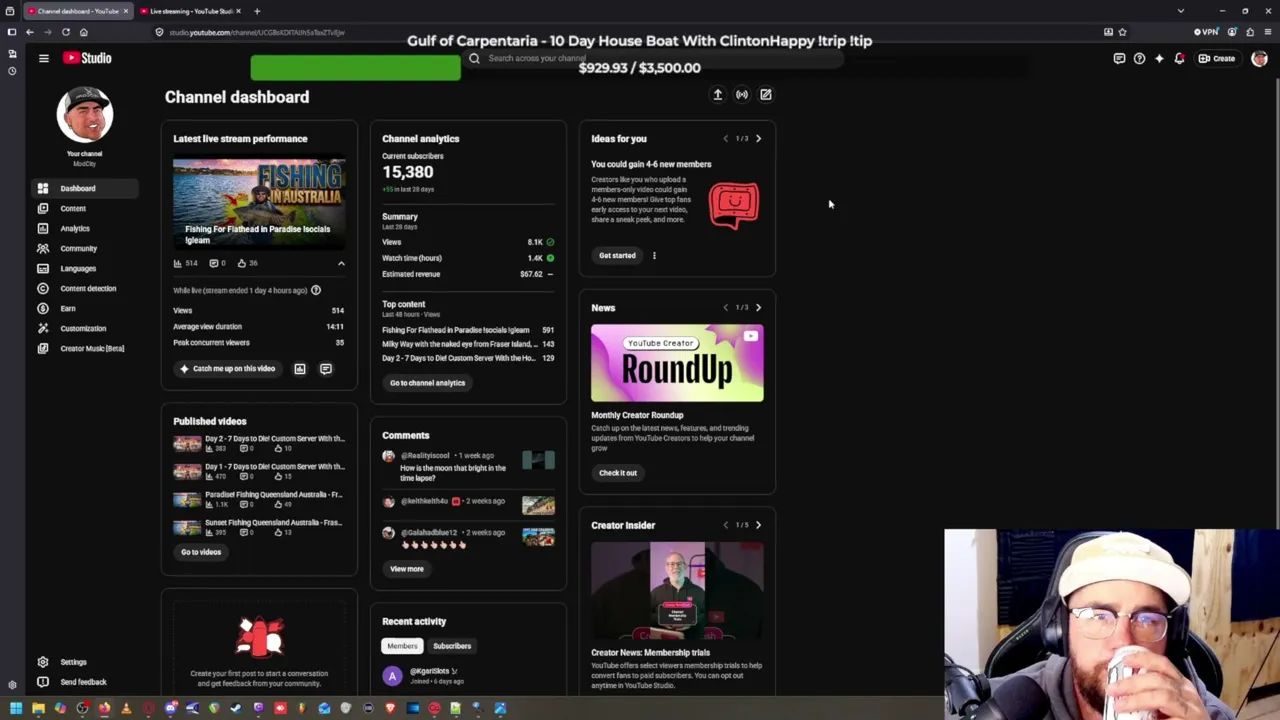Image resolution: width=1280 pixels, height=720 pixels.
Task: Go to browser home icon
Action: pyautogui.click(x=84, y=32)
